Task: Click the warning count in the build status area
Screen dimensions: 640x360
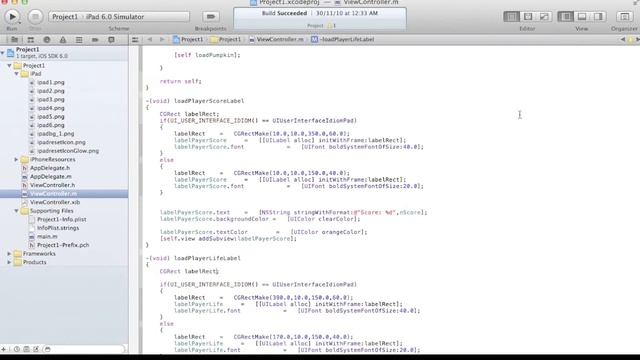Action: point(331,26)
